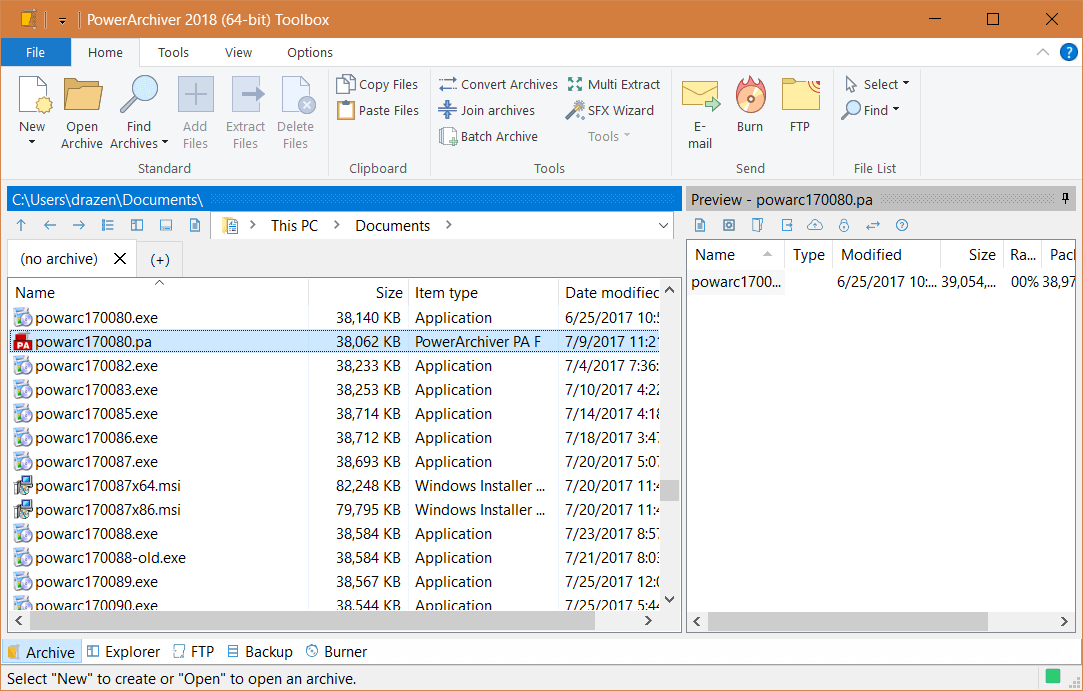The image size is (1083, 691).
Task: Switch to the View ribbon tab
Action: click(238, 53)
